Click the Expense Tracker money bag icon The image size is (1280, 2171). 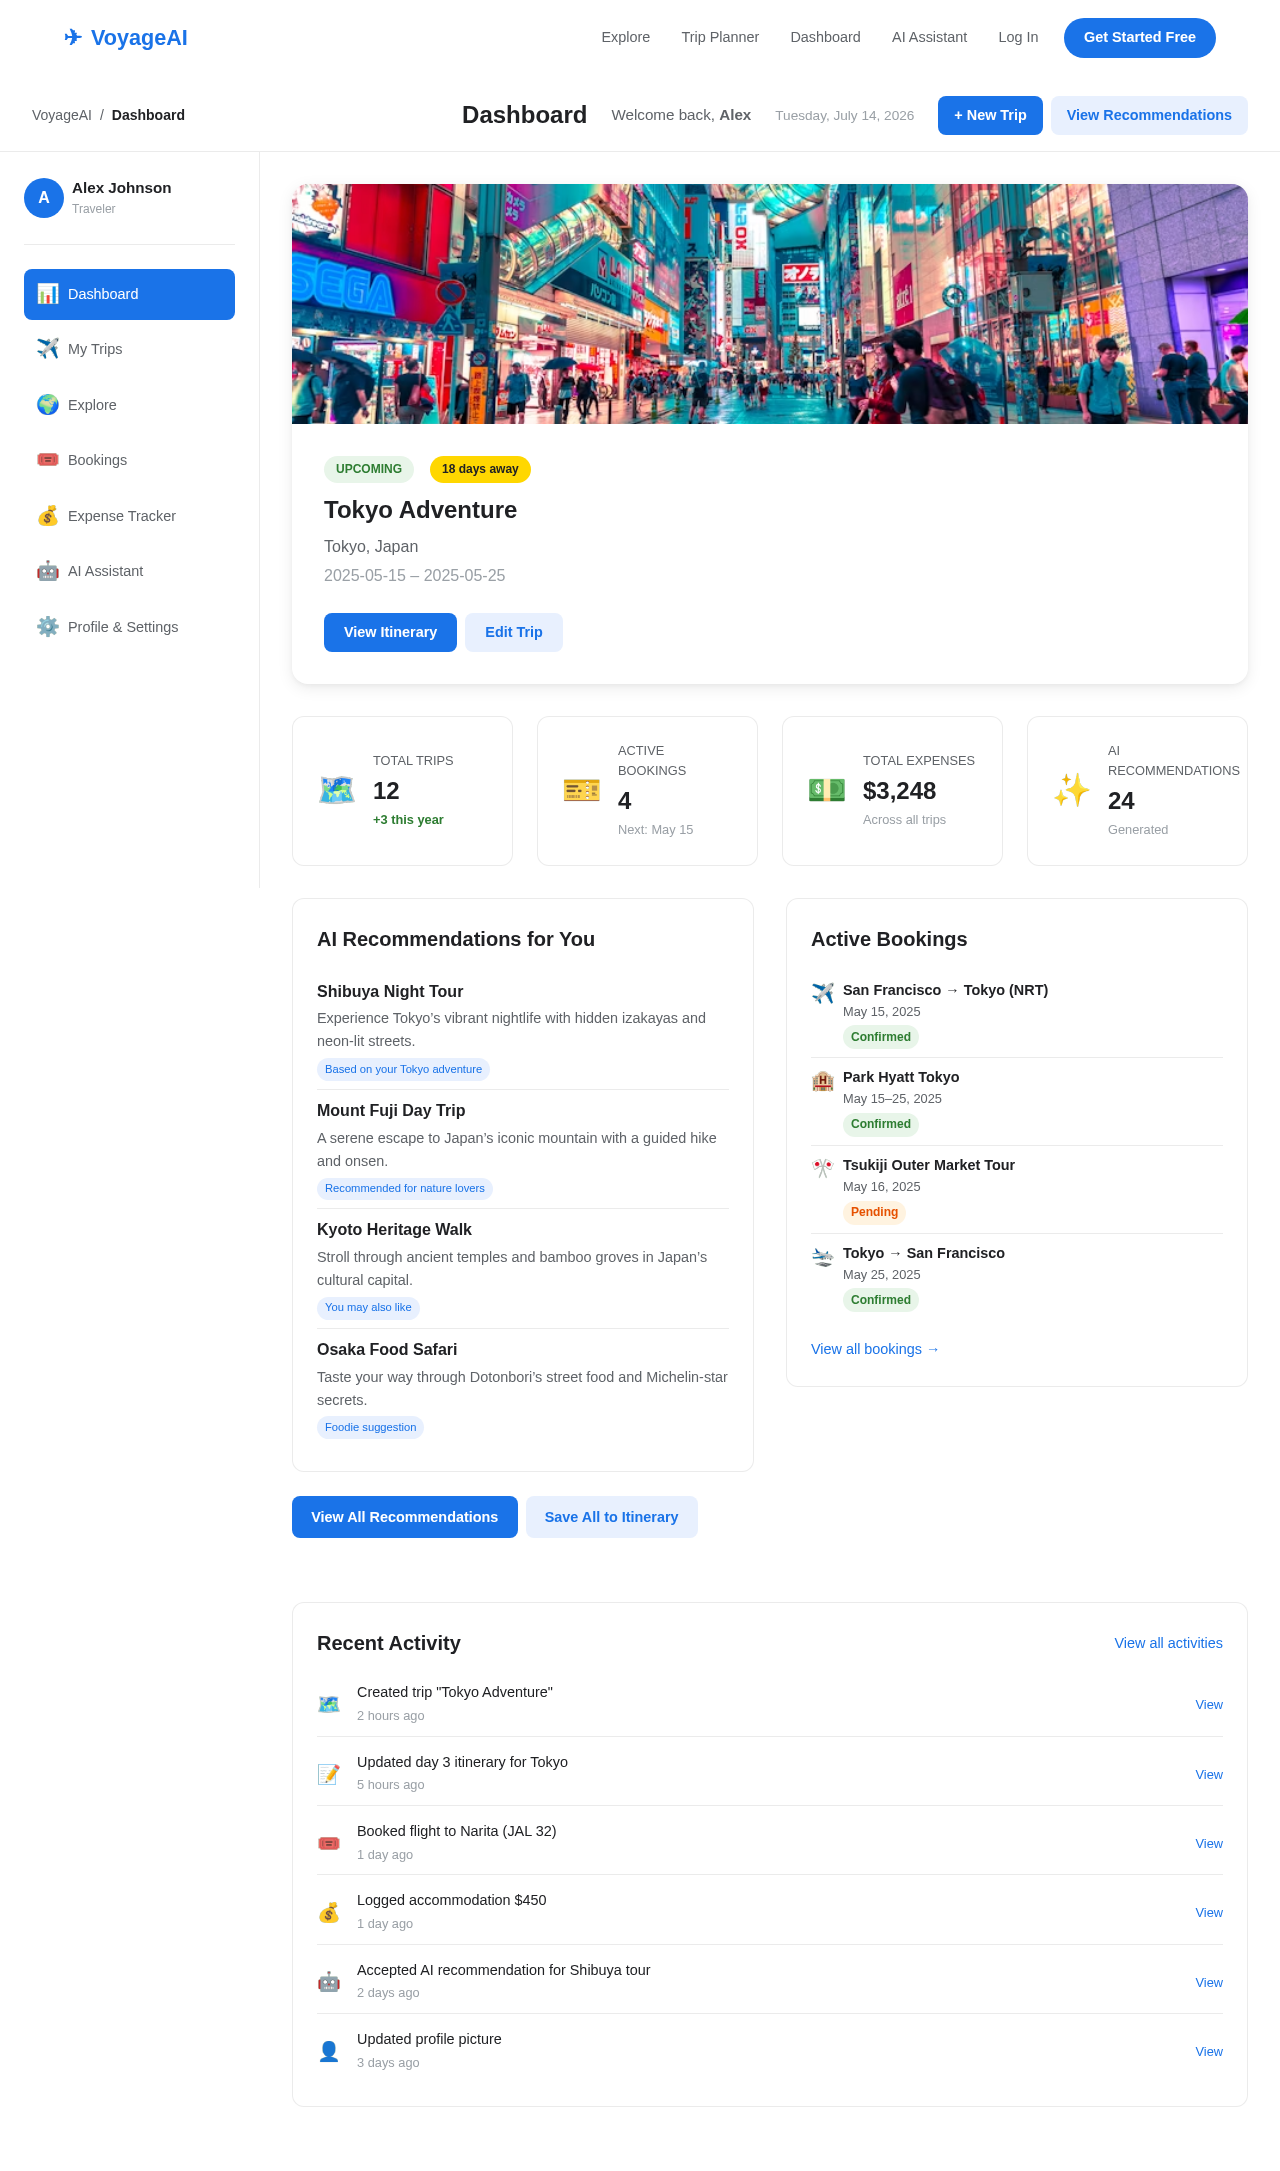[48, 516]
